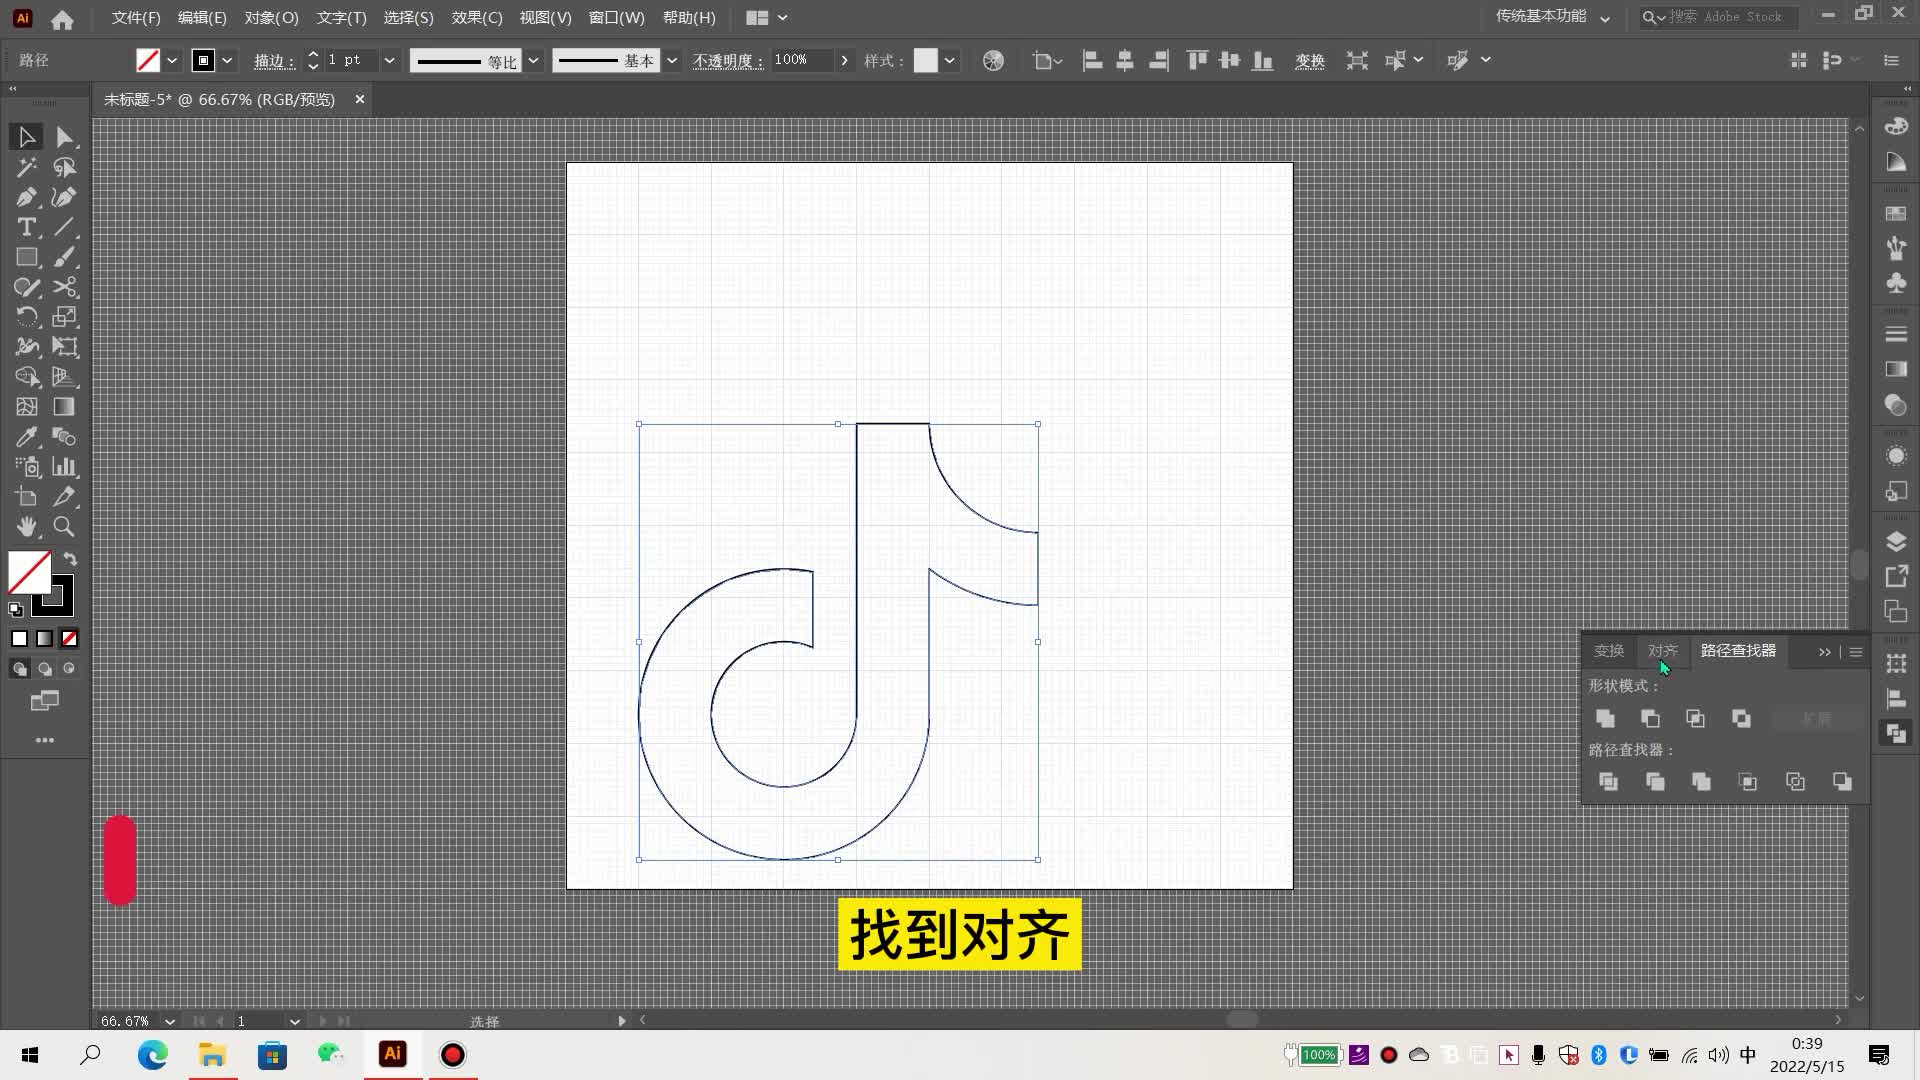Click the Divide pathfinder icon
Screen dimensions: 1920x1080
[x=1608, y=782]
